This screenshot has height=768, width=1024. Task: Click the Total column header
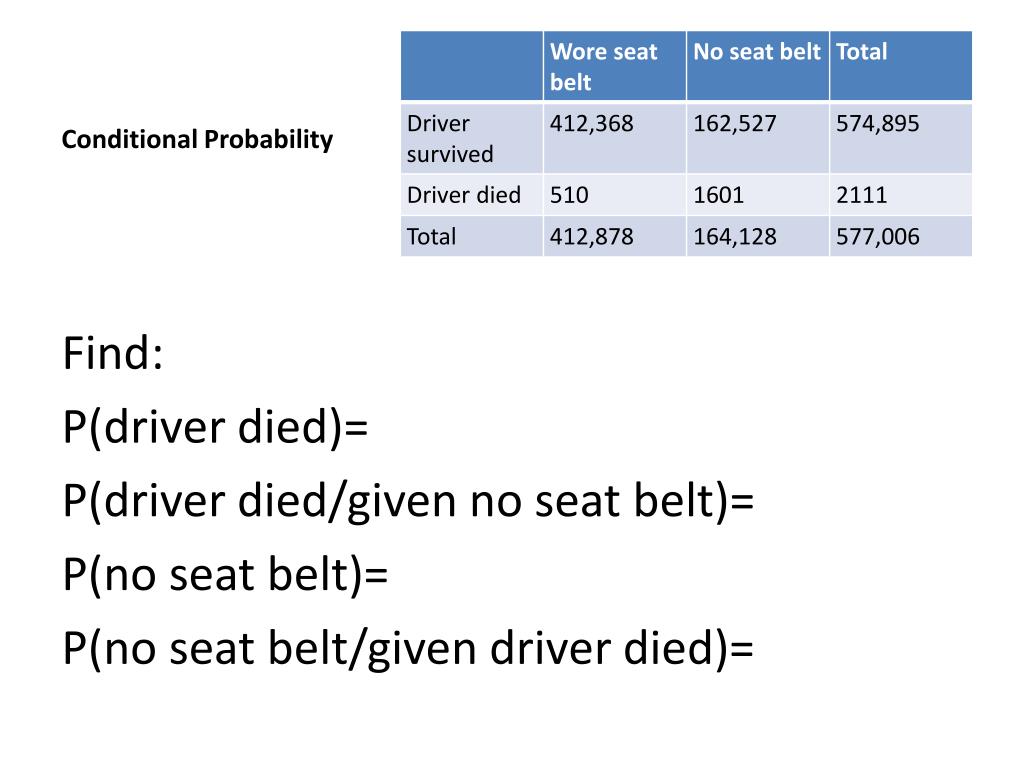(x=901, y=66)
